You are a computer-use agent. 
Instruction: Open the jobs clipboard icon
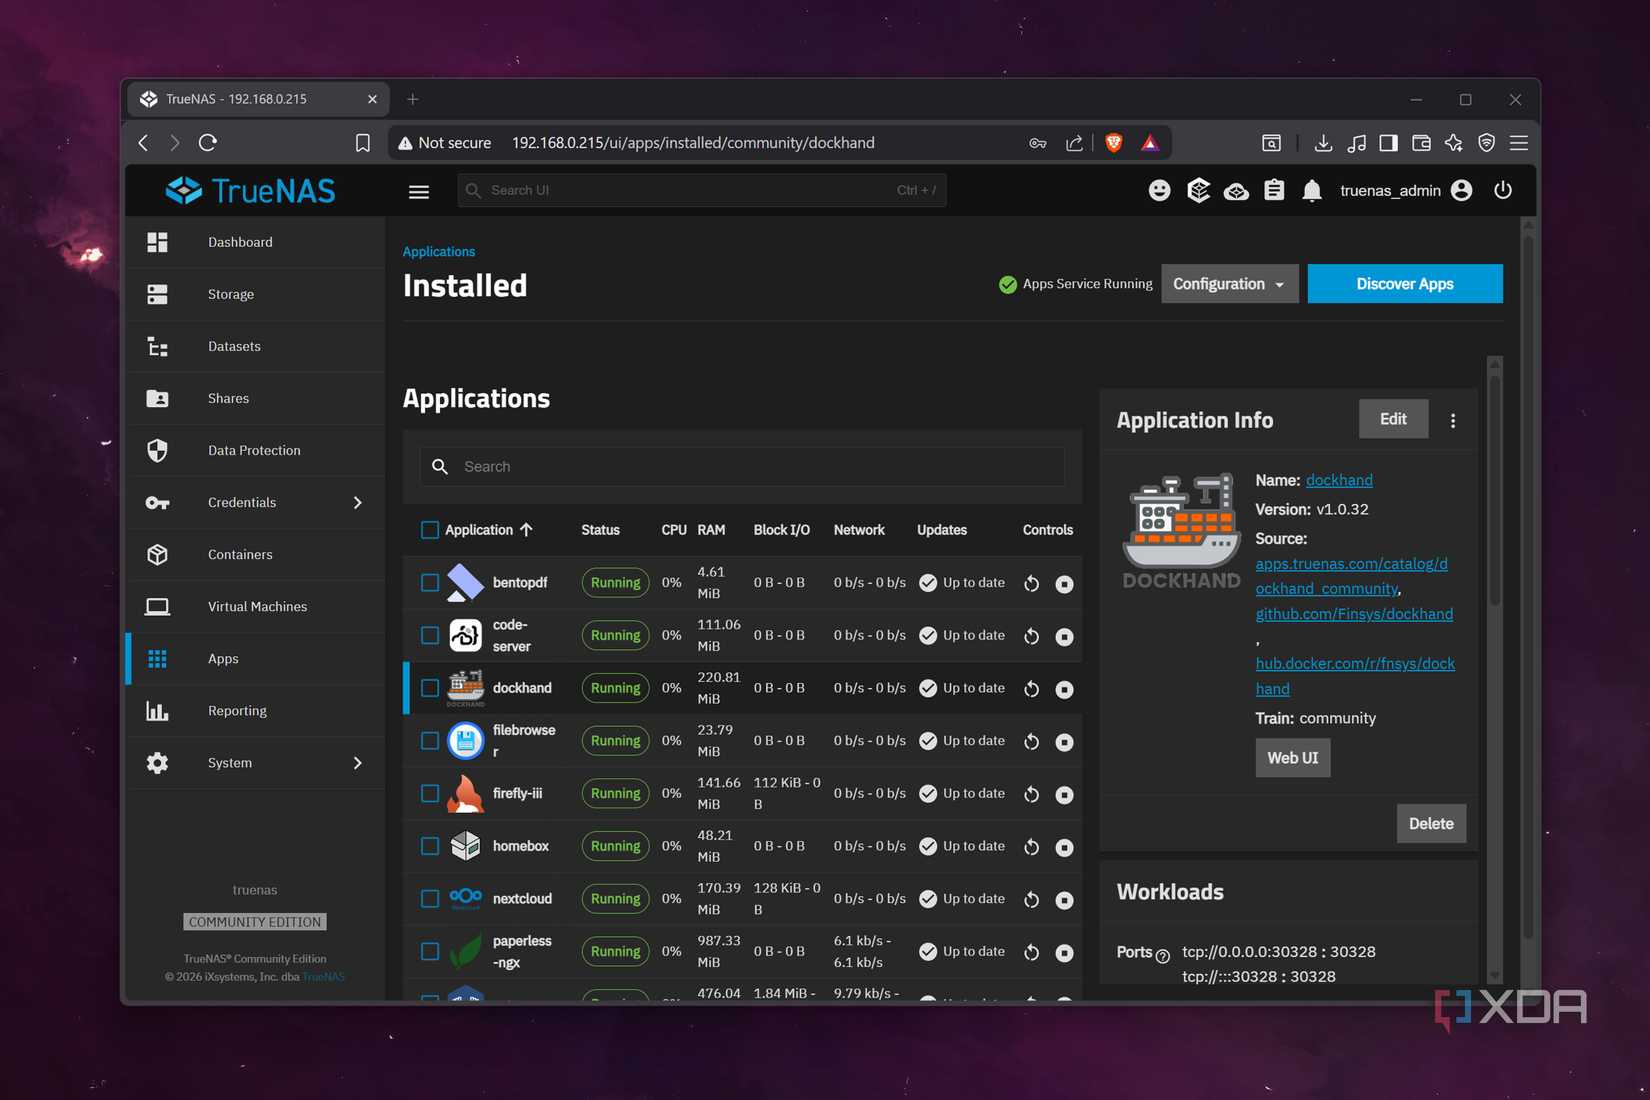coord(1274,190)
